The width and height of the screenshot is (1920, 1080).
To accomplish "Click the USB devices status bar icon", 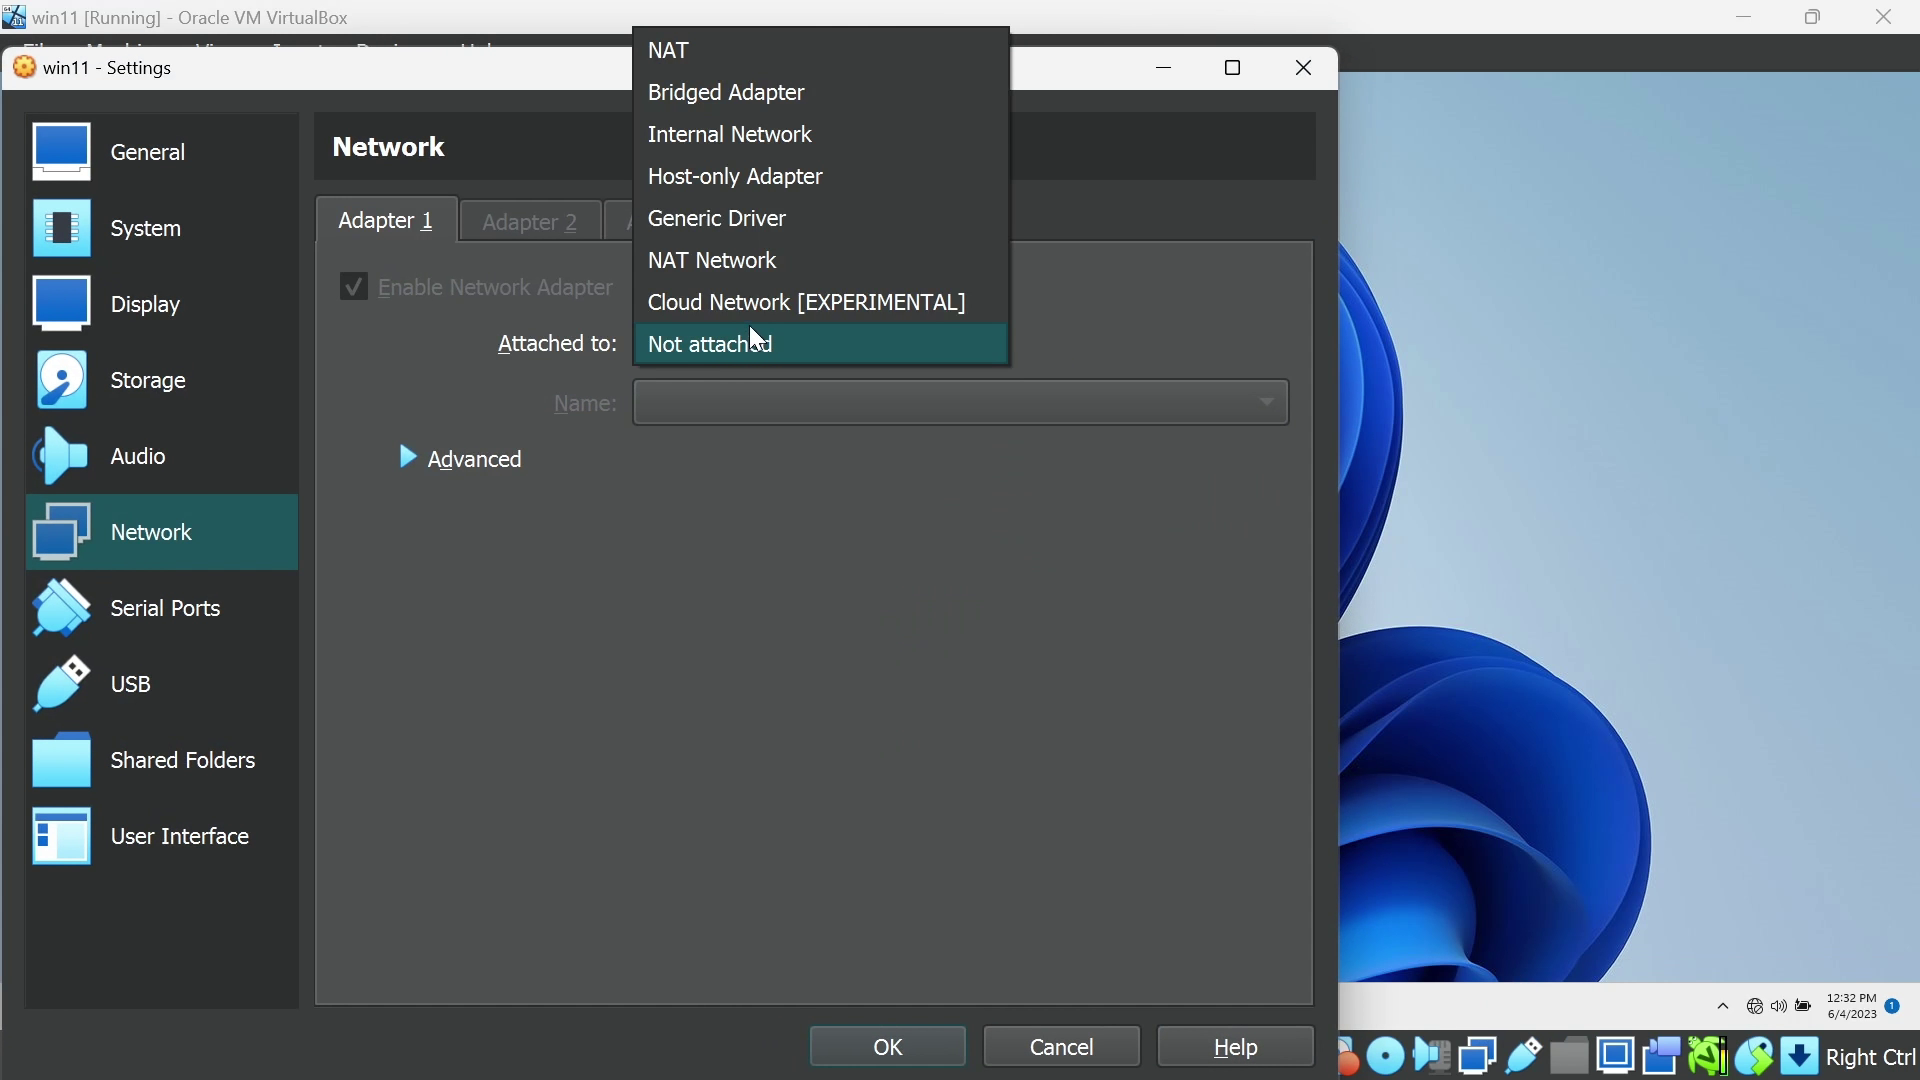I will (x=1524, y=1056).
